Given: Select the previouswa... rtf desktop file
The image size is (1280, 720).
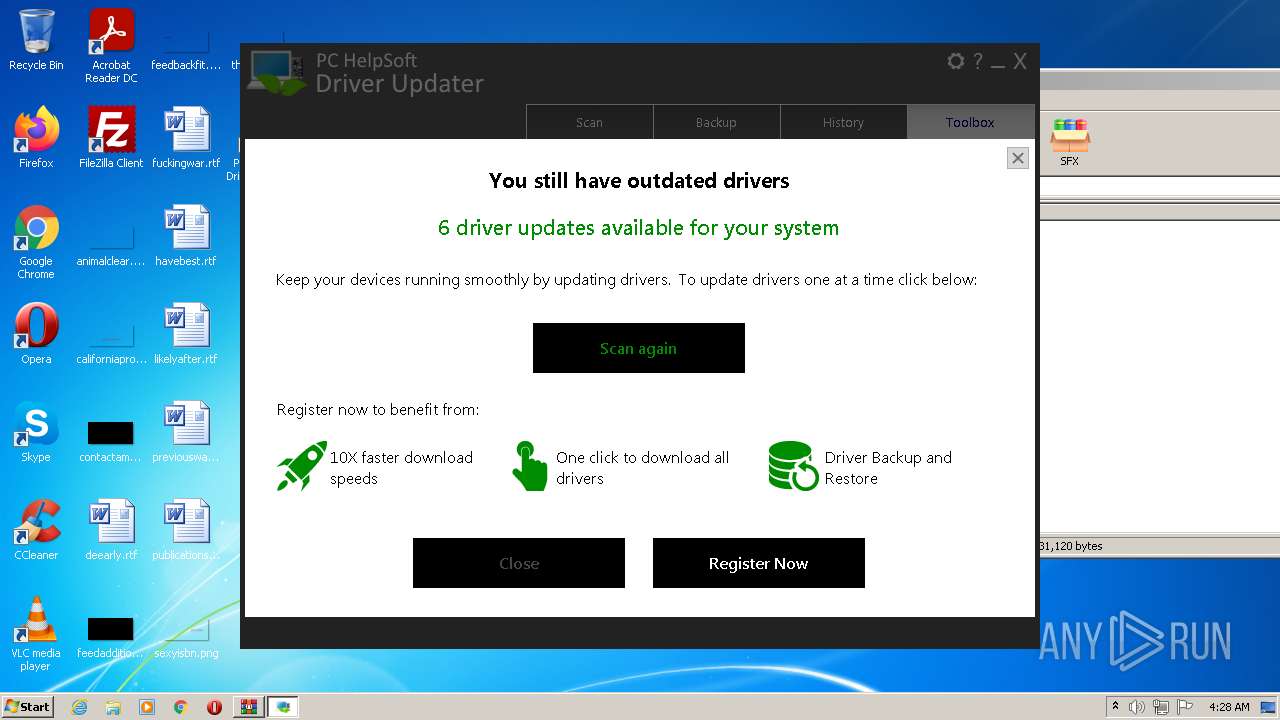Looking at the screenshot, I should 186,432.
